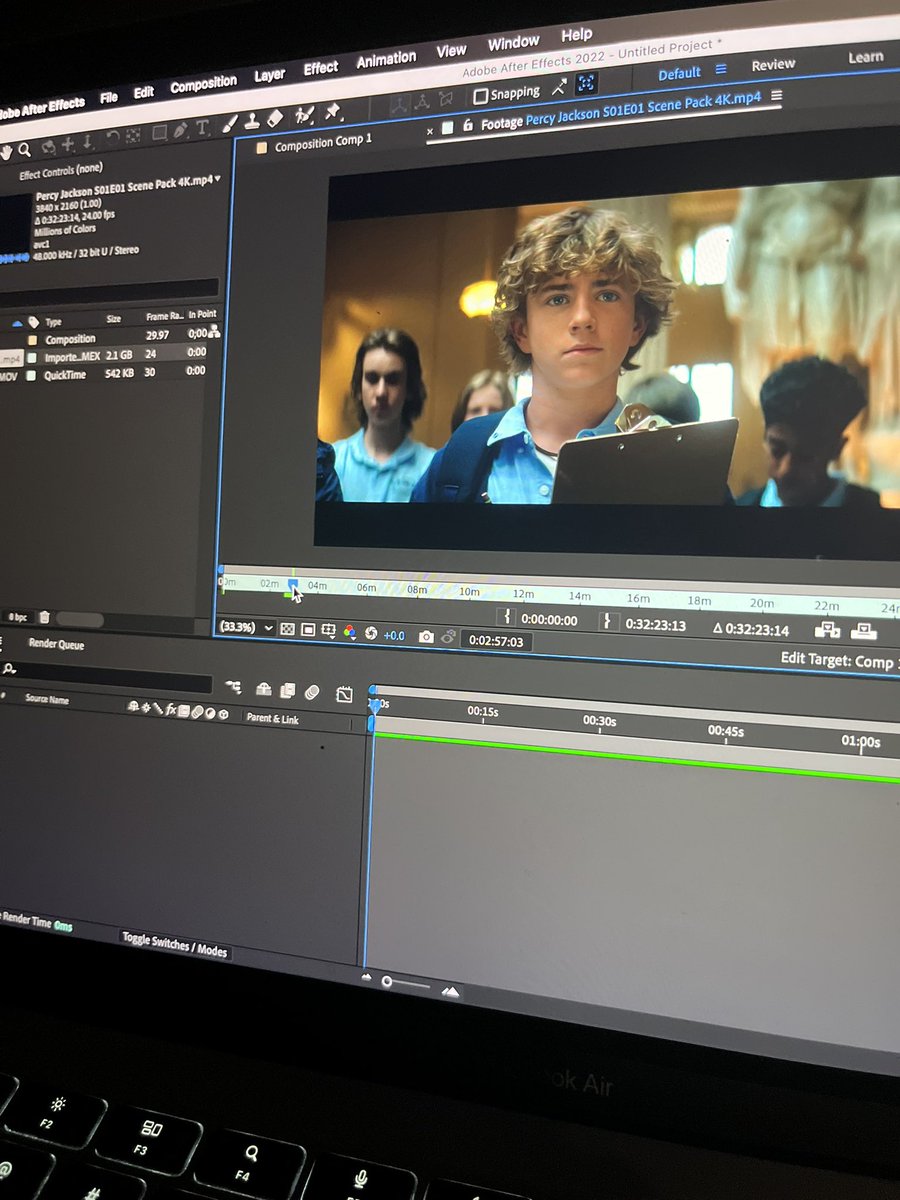900x1200 pixels.
Task: Click the 0:00:00:00 In point timecode
Action: pyautogui.click(x=550, y=619)
